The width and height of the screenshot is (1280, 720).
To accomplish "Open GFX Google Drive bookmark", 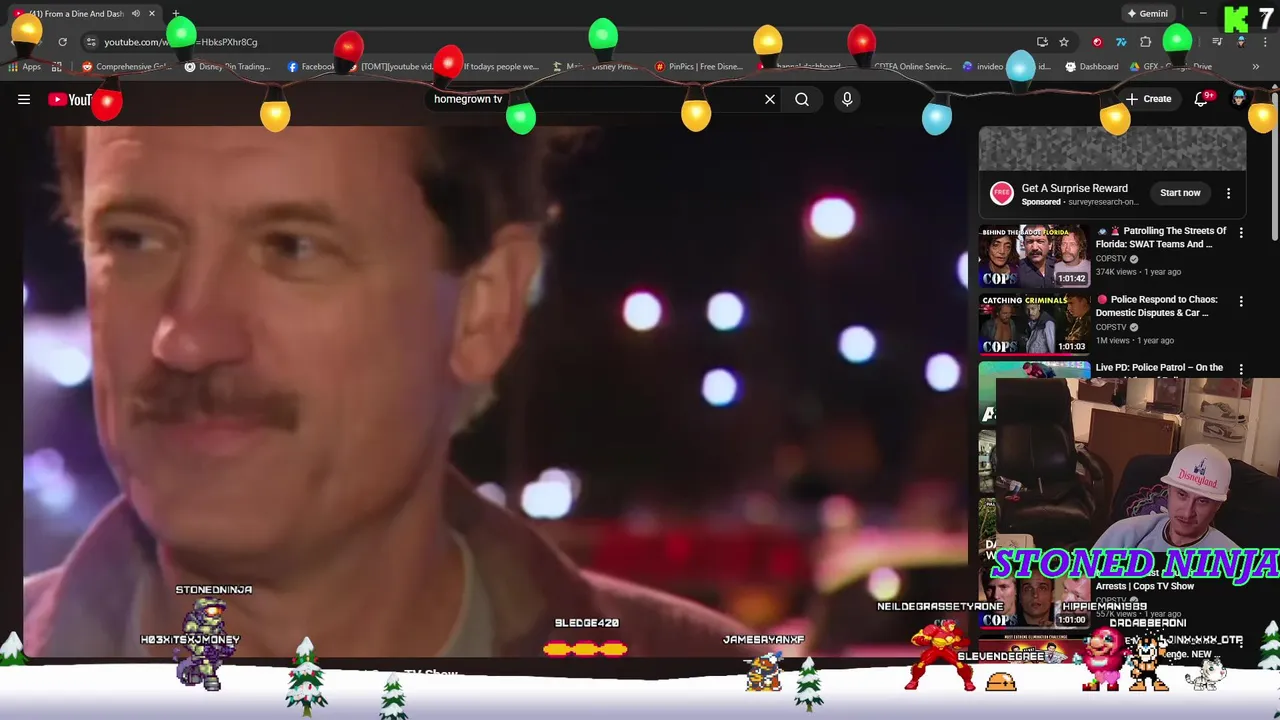I will pyautogui.click(x=1170, y=67).
